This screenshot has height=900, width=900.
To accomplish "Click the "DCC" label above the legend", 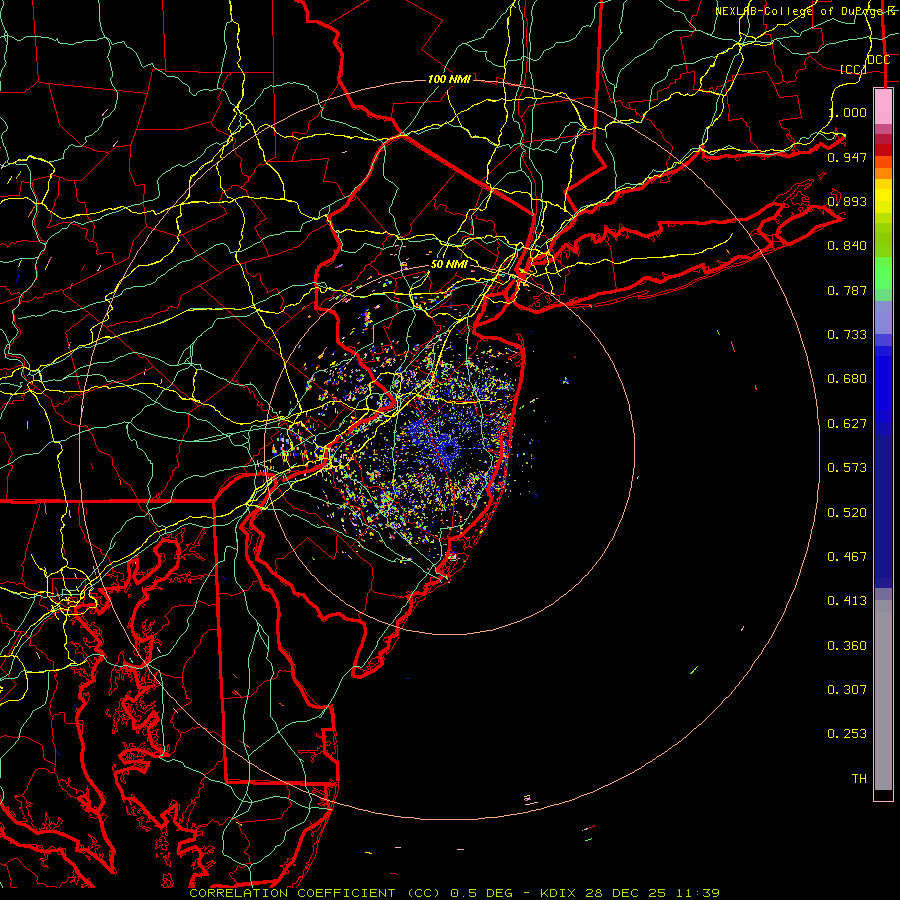I will click(878, 60).
